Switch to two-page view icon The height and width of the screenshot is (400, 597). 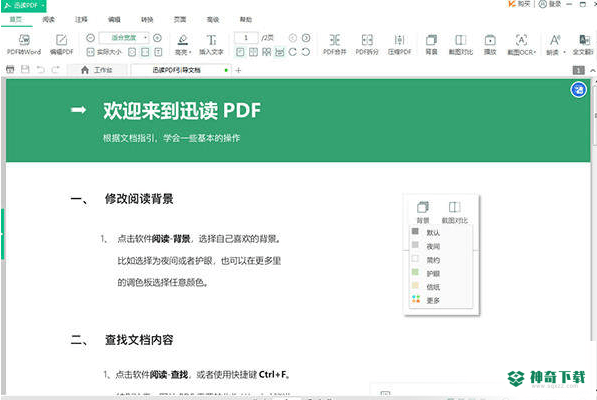tap(253, 52)
